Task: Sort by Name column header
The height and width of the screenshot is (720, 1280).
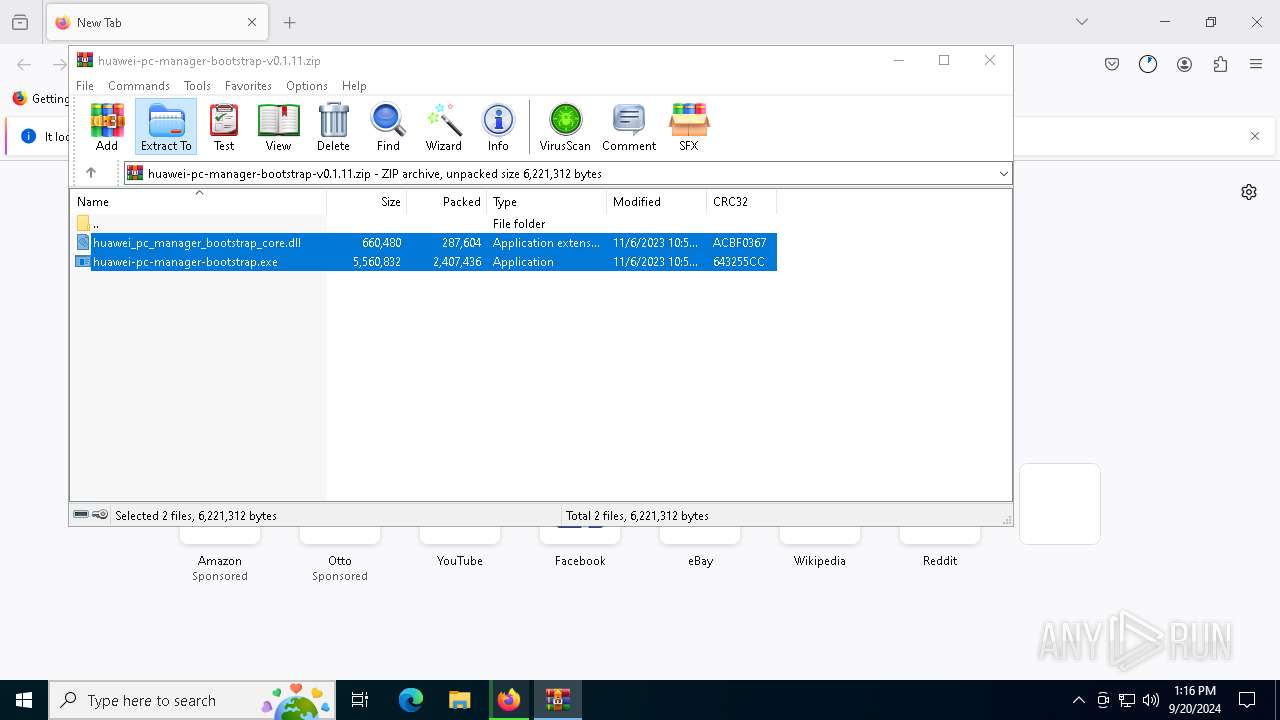Action: (198, 202)
